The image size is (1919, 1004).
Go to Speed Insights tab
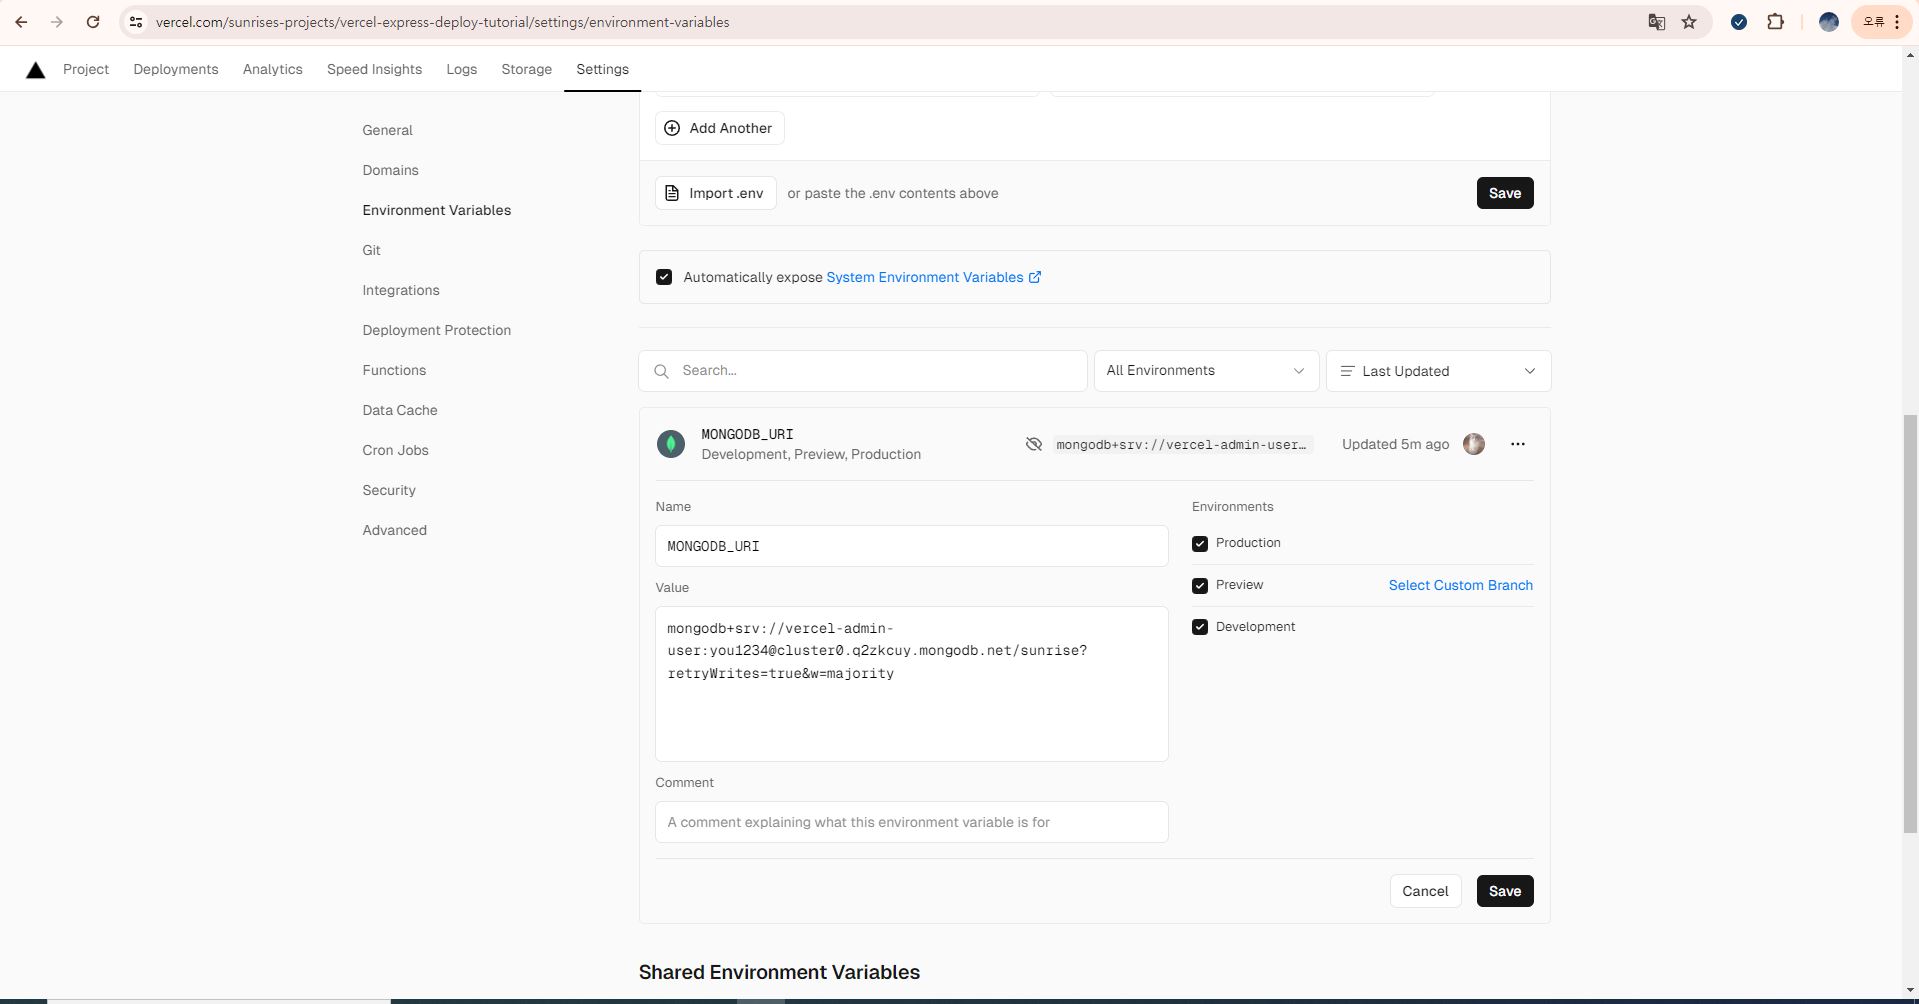tap(374, 69)
